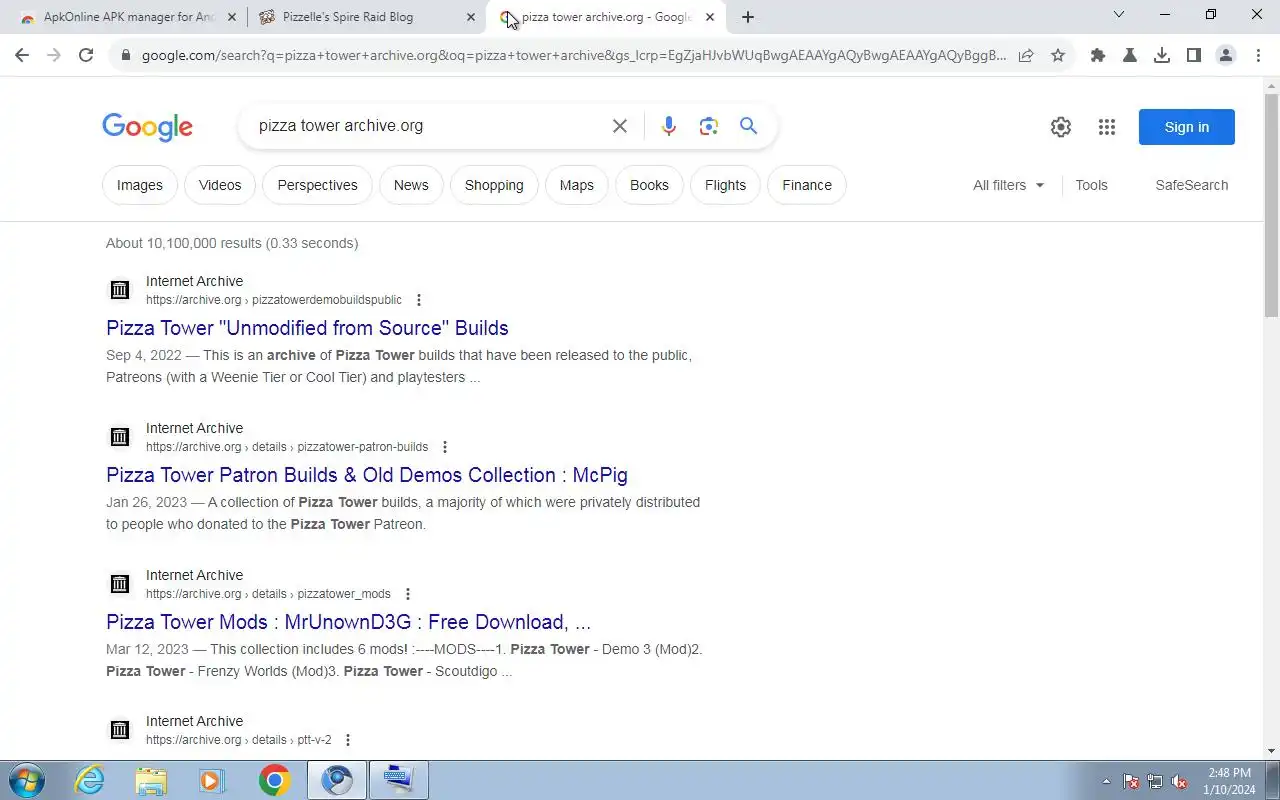Select the Perspectives filter
The width and height of the screenshot is (1280, 800).
coord(317,185)
